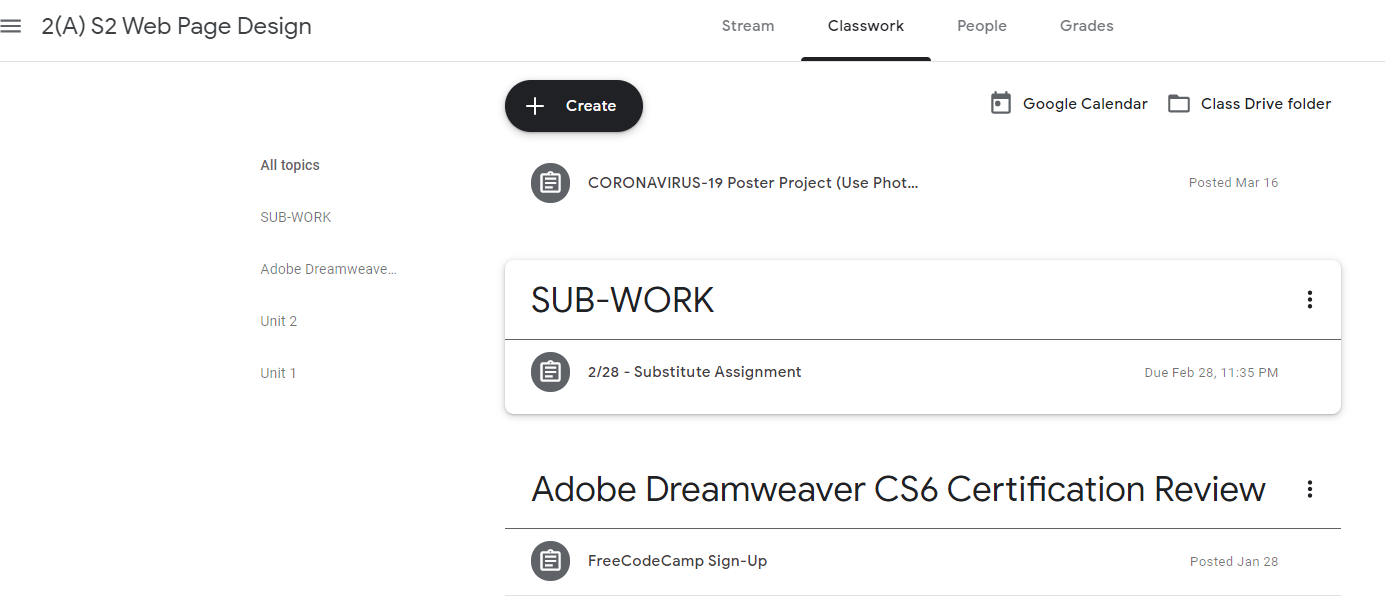Open the main hamburger menu
Viewport: 1385px width, 607px height.
[x=11, y=26]
